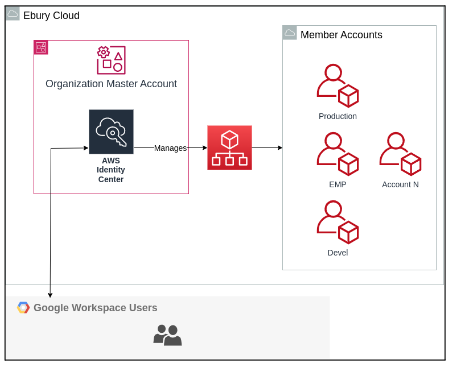Select the EMP account icon
Viewport: 451px width, 366px height.
pos(337,154)
